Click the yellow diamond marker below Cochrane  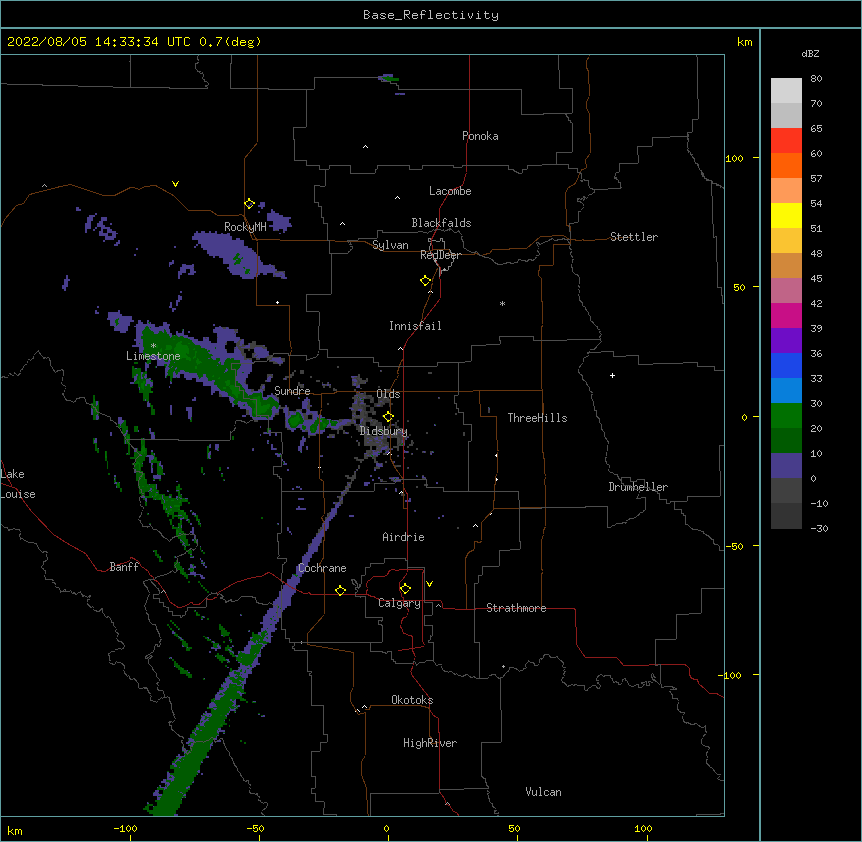pyautogui.click(x=340, y=590)
